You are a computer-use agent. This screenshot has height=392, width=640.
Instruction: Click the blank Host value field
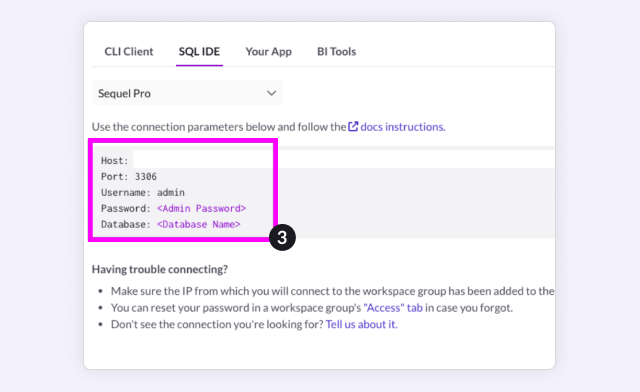pos(343,160)
